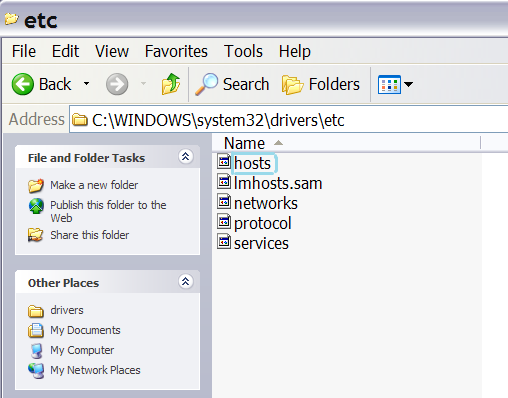Open the drivers folder link
Screen dimensions: 508x398
[67, 310]
